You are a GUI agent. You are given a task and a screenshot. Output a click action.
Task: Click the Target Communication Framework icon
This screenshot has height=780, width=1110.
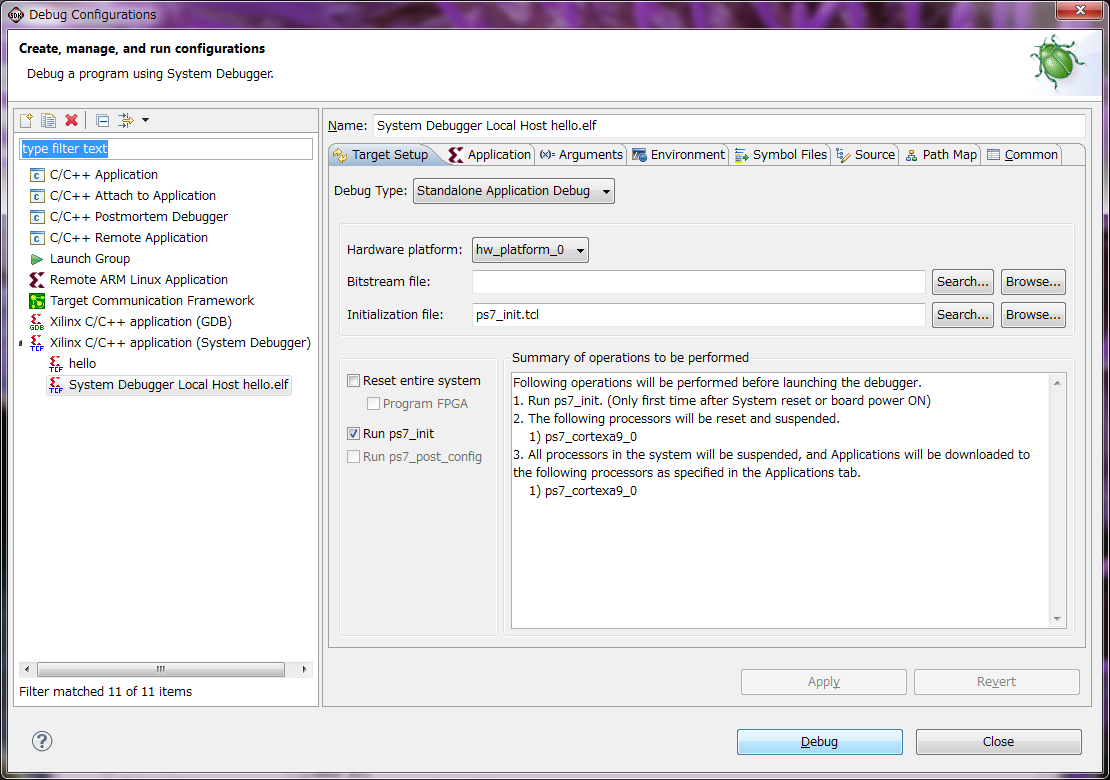tap(37, 301)
